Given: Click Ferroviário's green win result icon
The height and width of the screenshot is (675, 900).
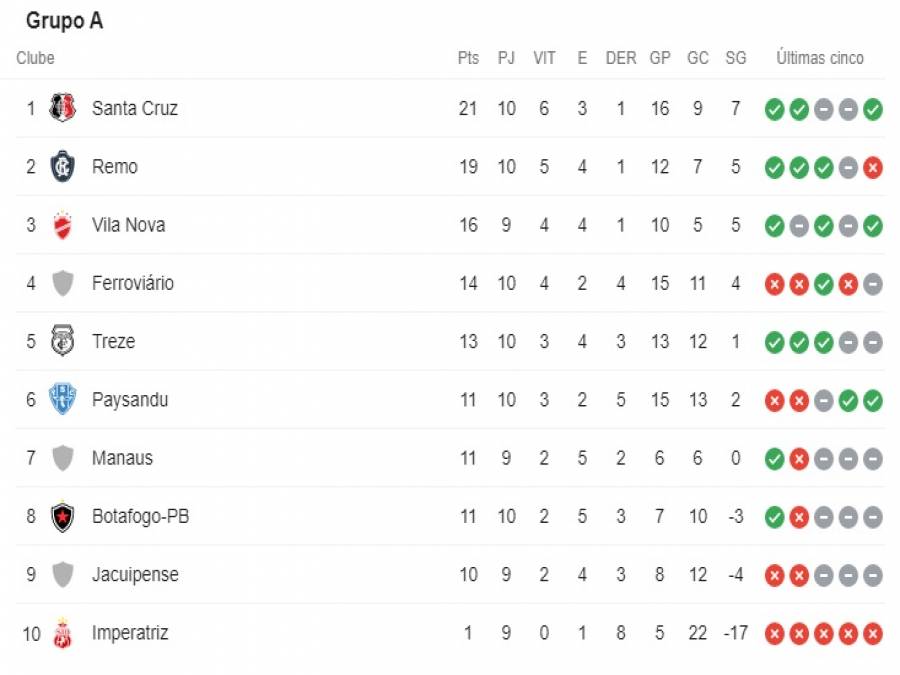Looking at the screenshot, I should coord(823,284).
